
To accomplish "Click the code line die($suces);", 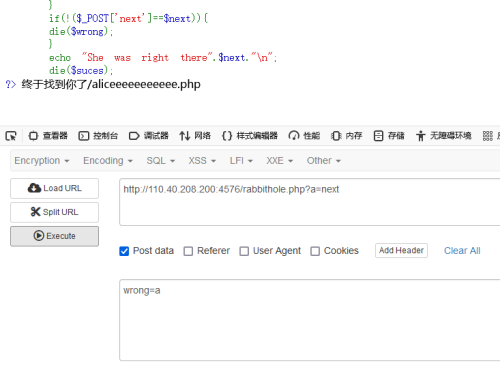I will pyautogui.click(x=81, y=70).
